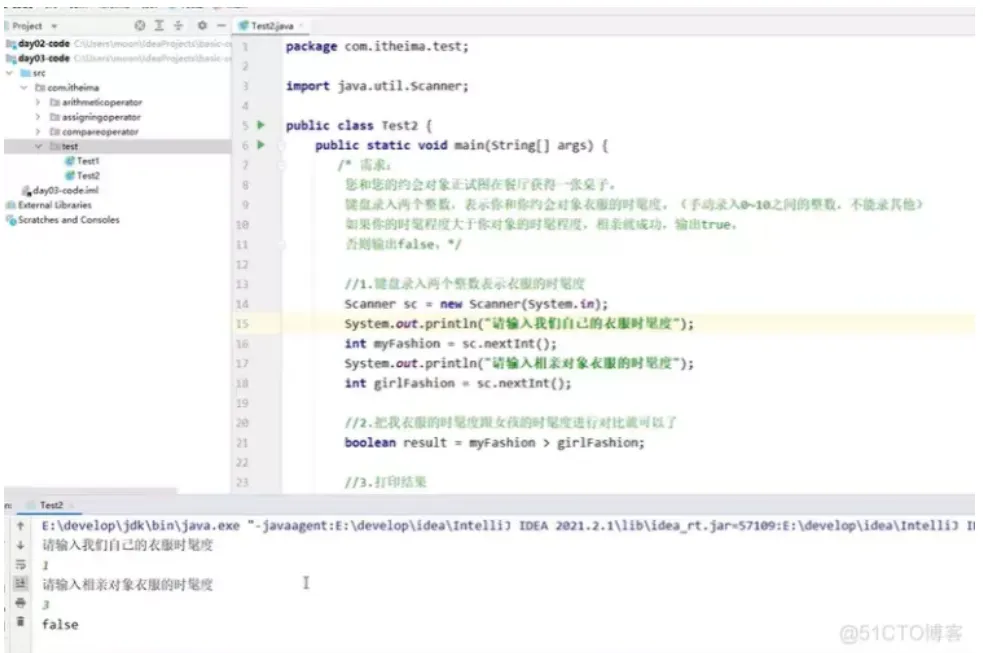Toggle code fold marker at line 6
Image resolution: width=983 pixels, height=653 pixels.
[x=281, y=145]
